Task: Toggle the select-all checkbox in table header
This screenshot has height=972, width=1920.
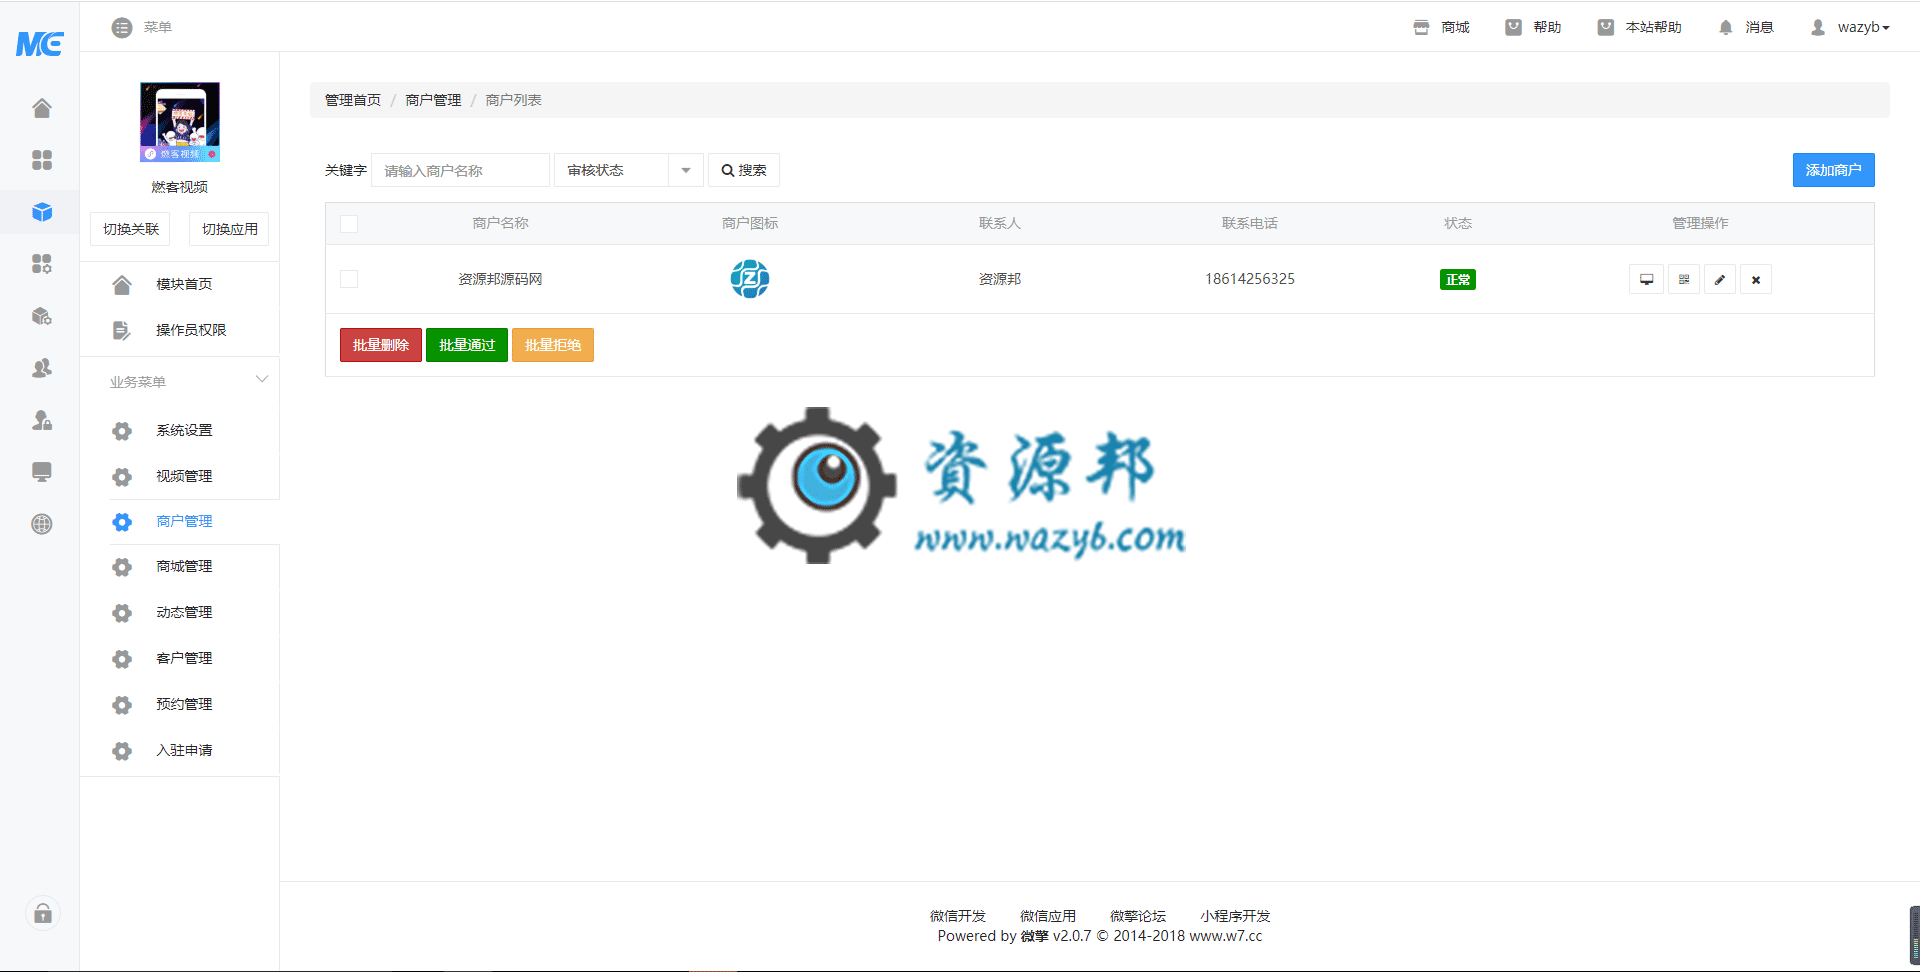Action: coord(349,224)
